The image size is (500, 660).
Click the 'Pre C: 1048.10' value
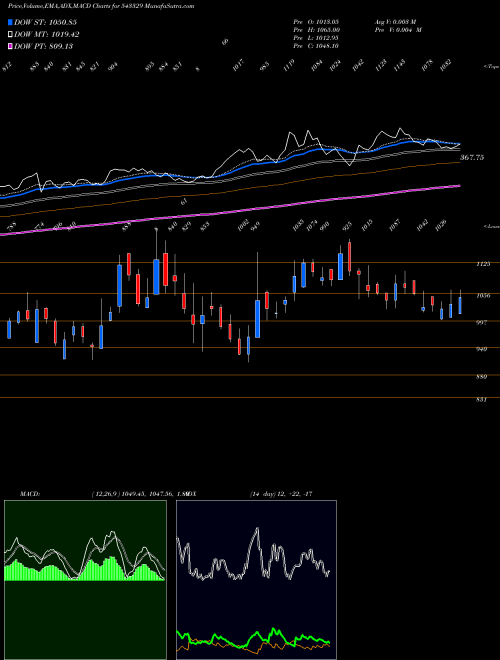tap(316, 46)
